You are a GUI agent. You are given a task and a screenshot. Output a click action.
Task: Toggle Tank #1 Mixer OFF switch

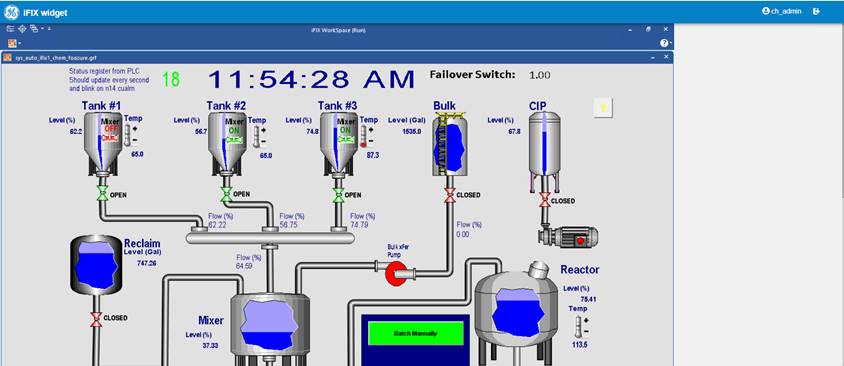109,139
